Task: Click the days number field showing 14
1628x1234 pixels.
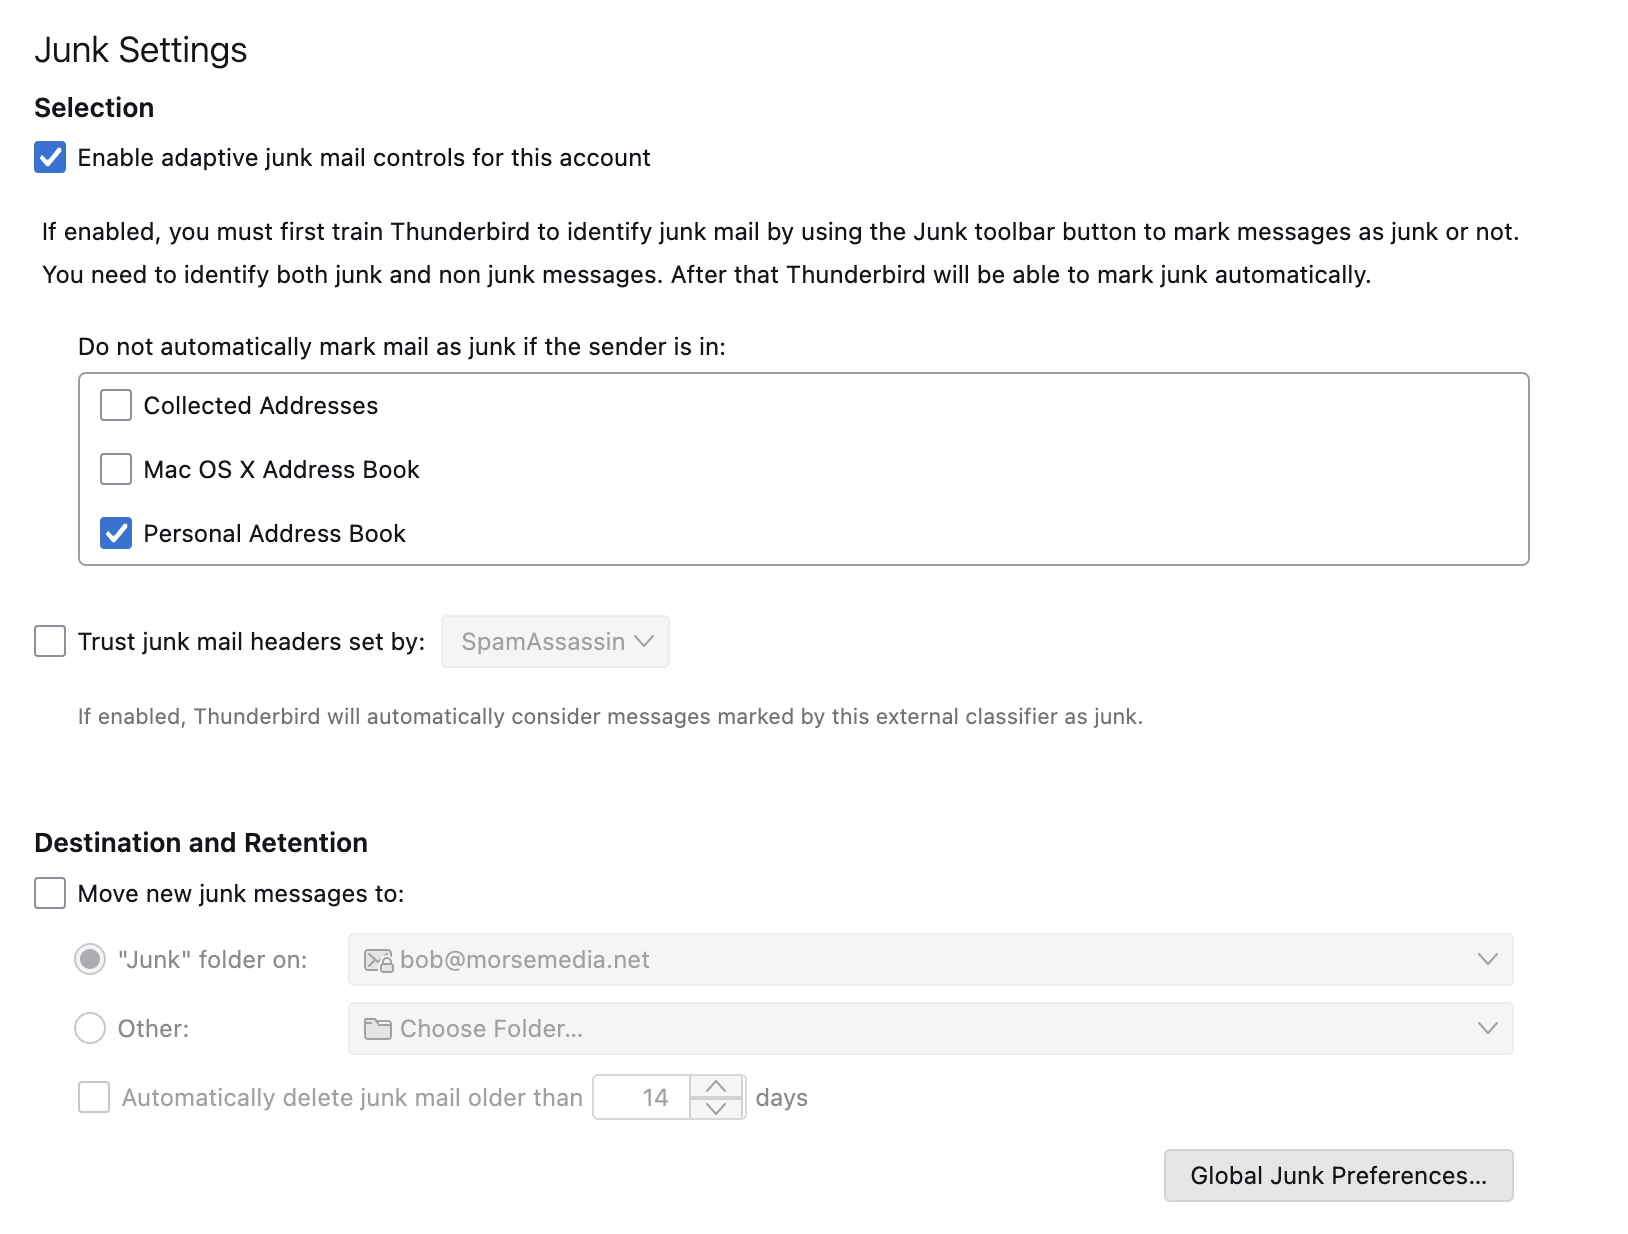Action: [x=642, y=1097]
